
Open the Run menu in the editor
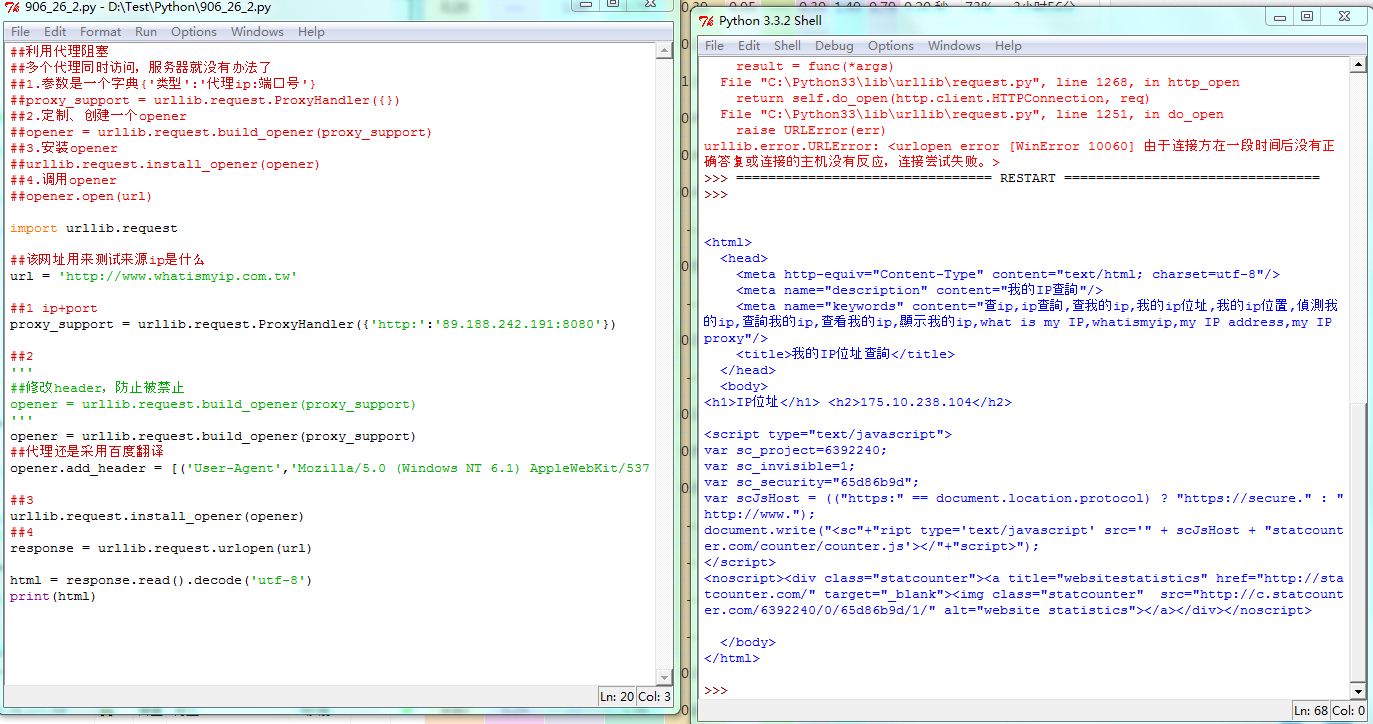[x=146, y=32]
